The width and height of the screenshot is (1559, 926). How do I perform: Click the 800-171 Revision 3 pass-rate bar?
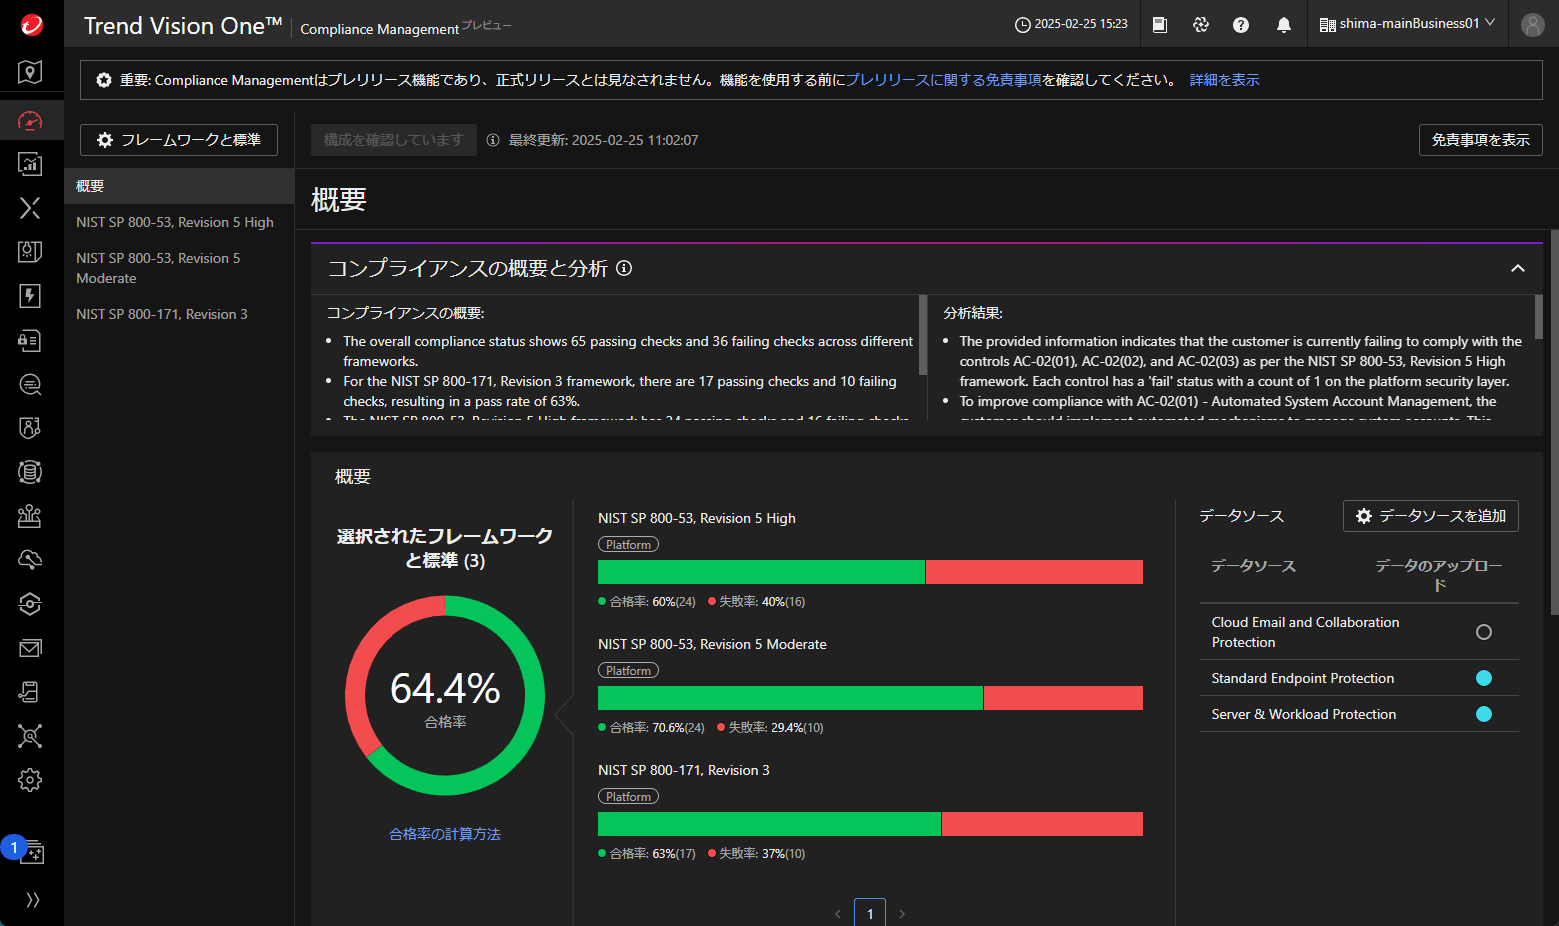tap(870, 824)
